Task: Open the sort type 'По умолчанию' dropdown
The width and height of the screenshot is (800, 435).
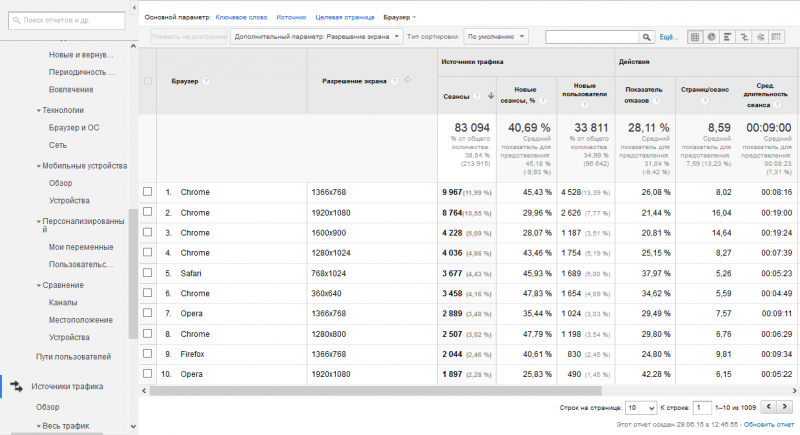Action: (x=496, y=37)
